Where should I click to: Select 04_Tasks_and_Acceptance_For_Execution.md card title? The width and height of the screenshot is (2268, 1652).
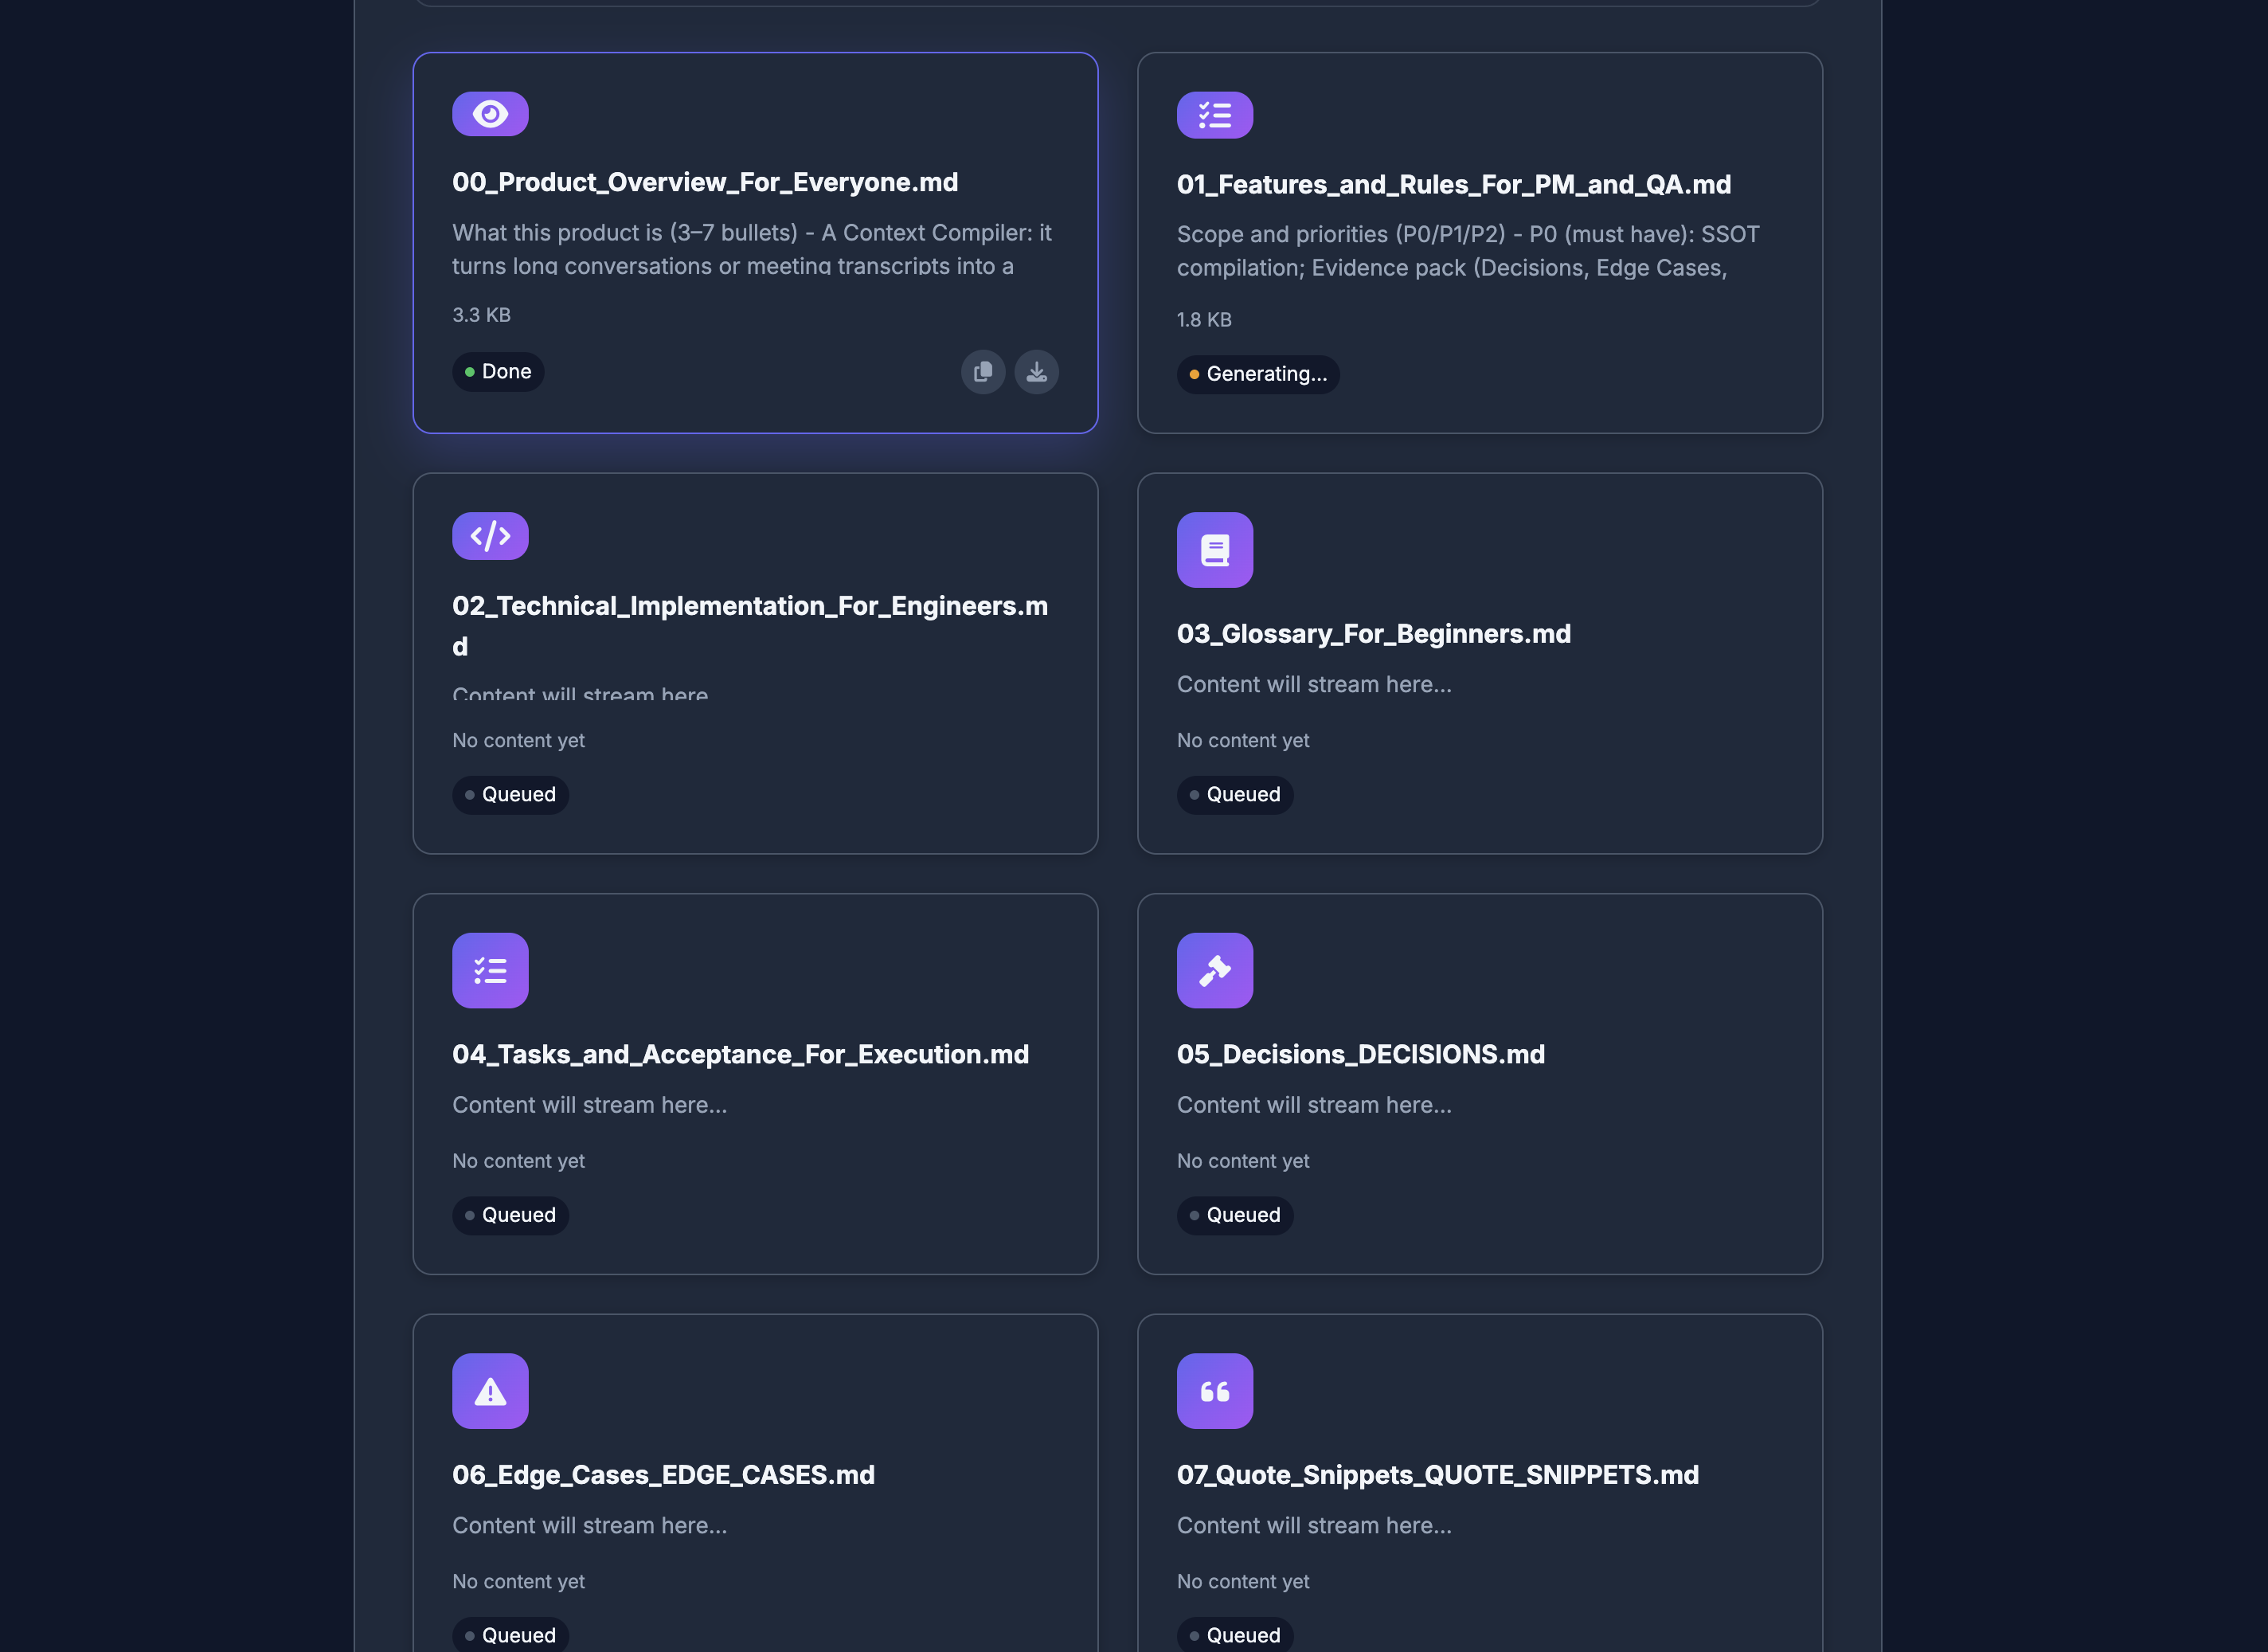pyautogui.click(x=740, y=1054)
